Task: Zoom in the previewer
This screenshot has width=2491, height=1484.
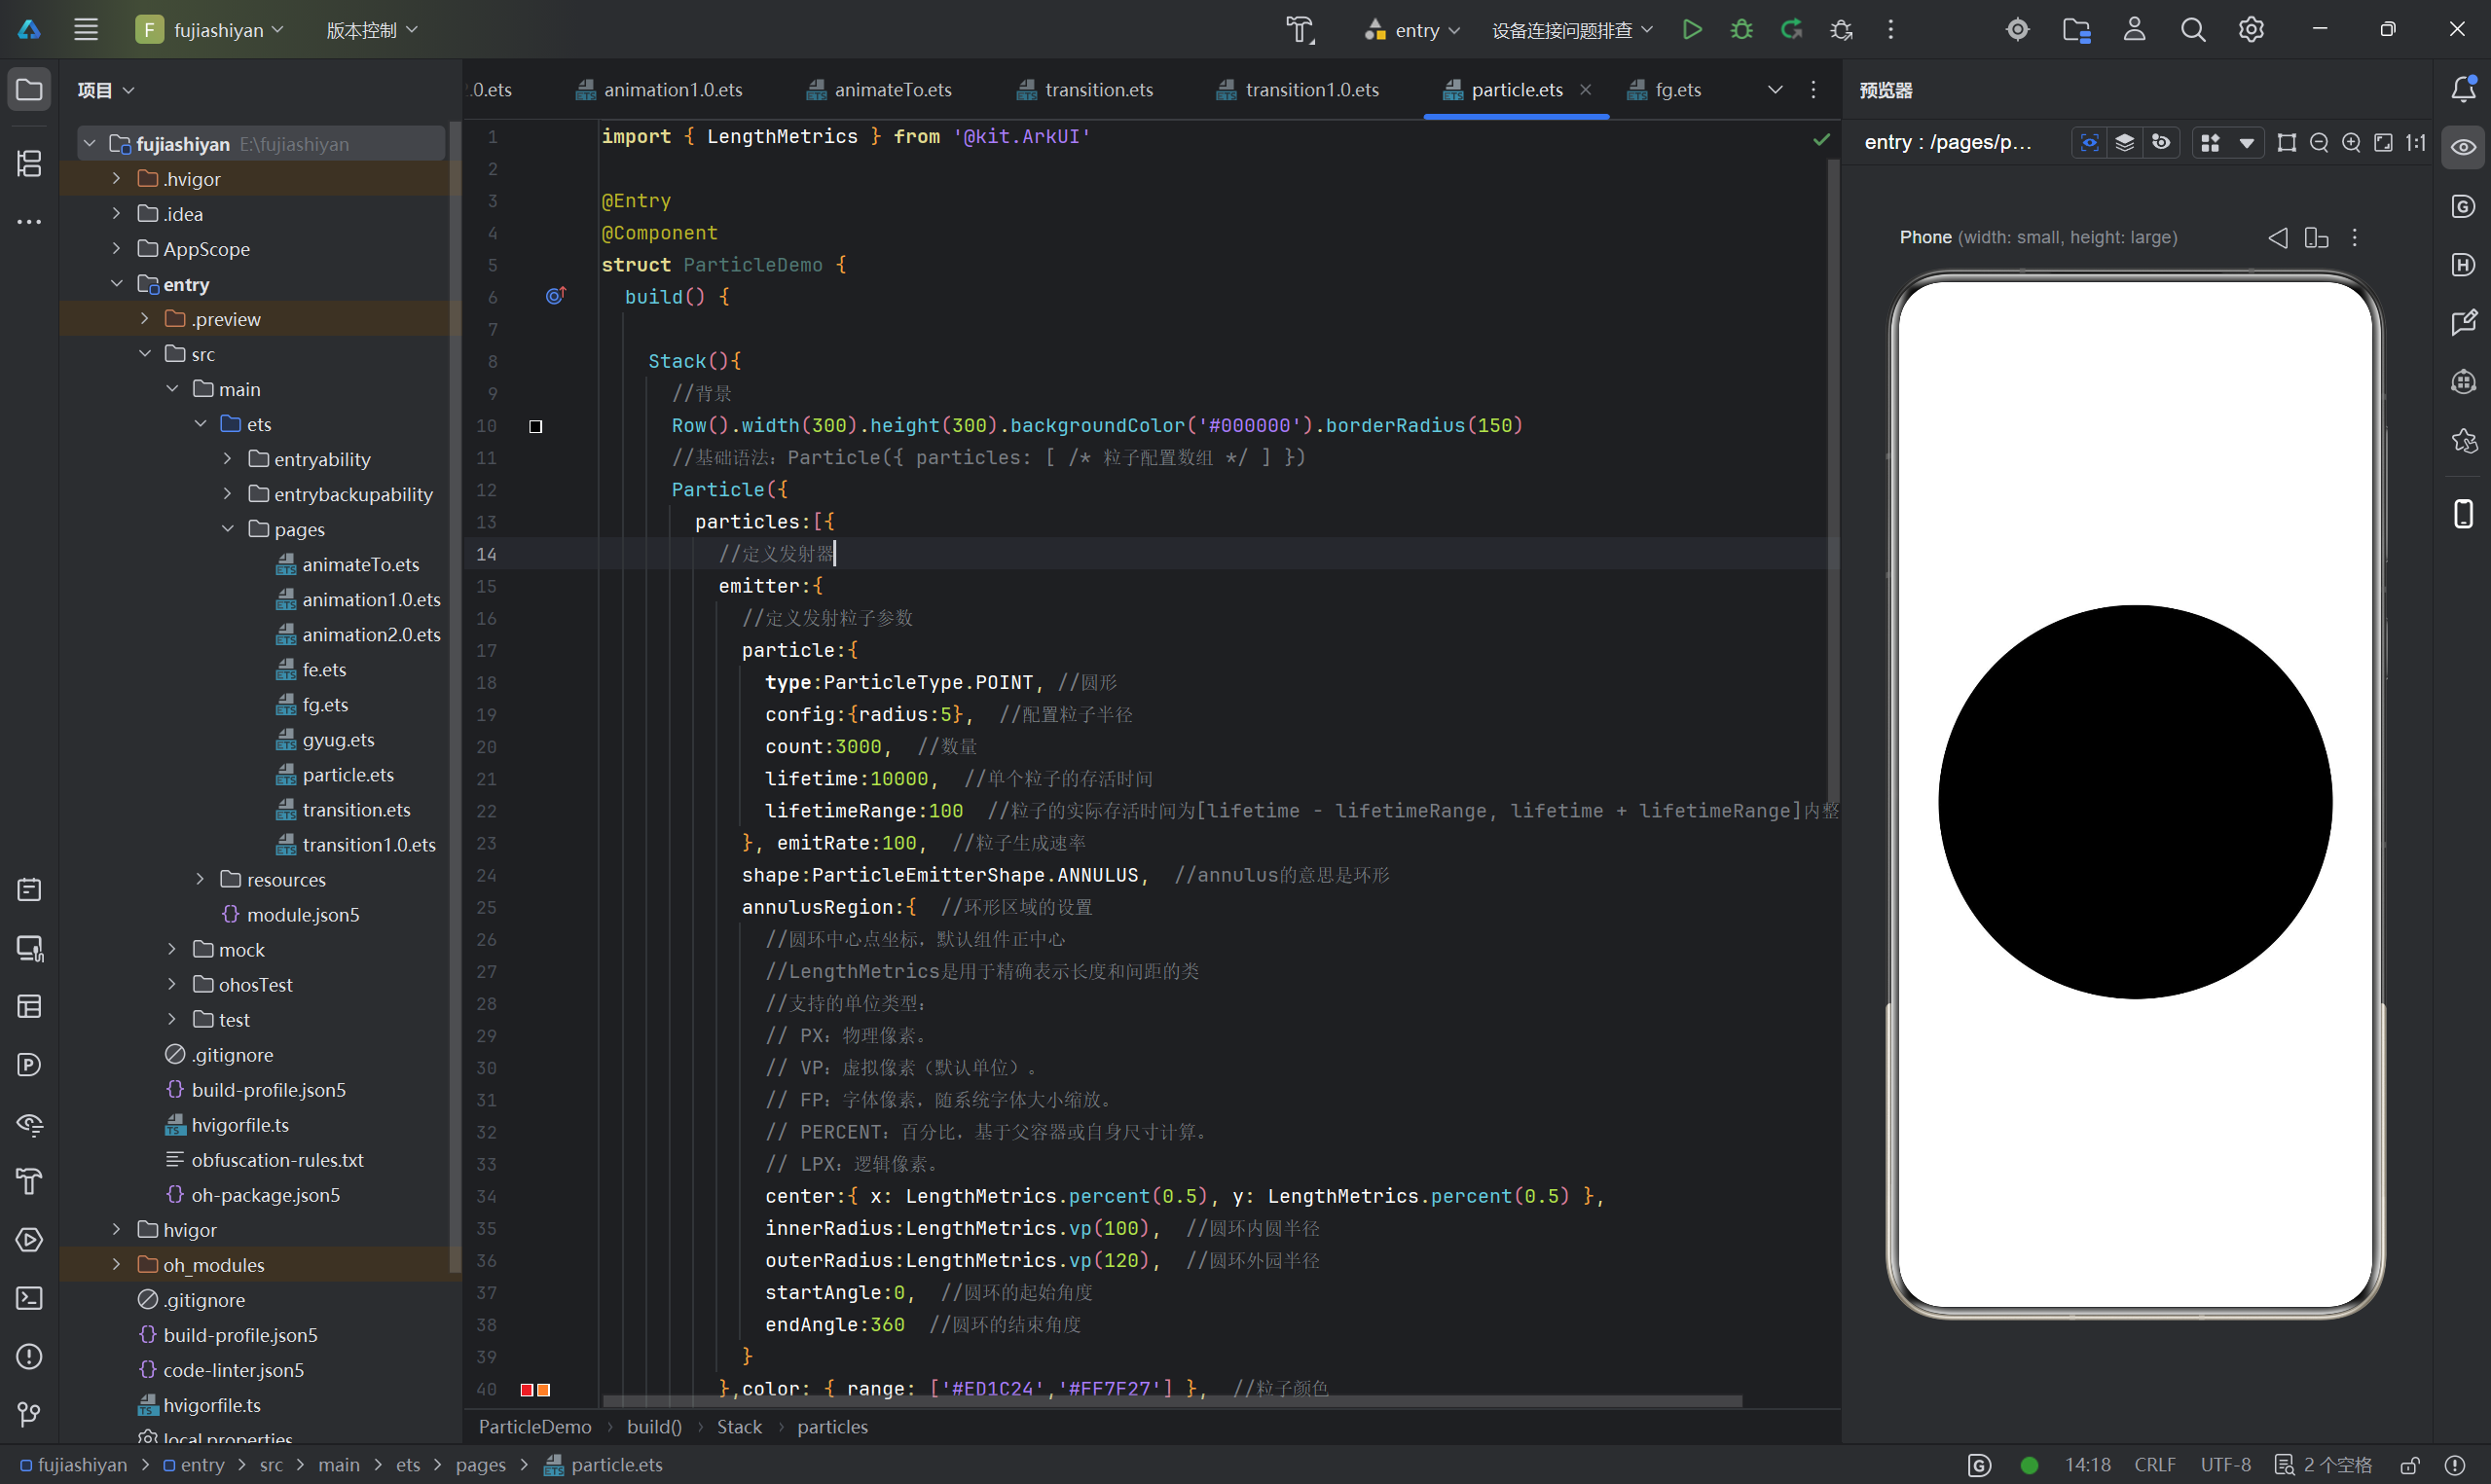Action: 2351,143
